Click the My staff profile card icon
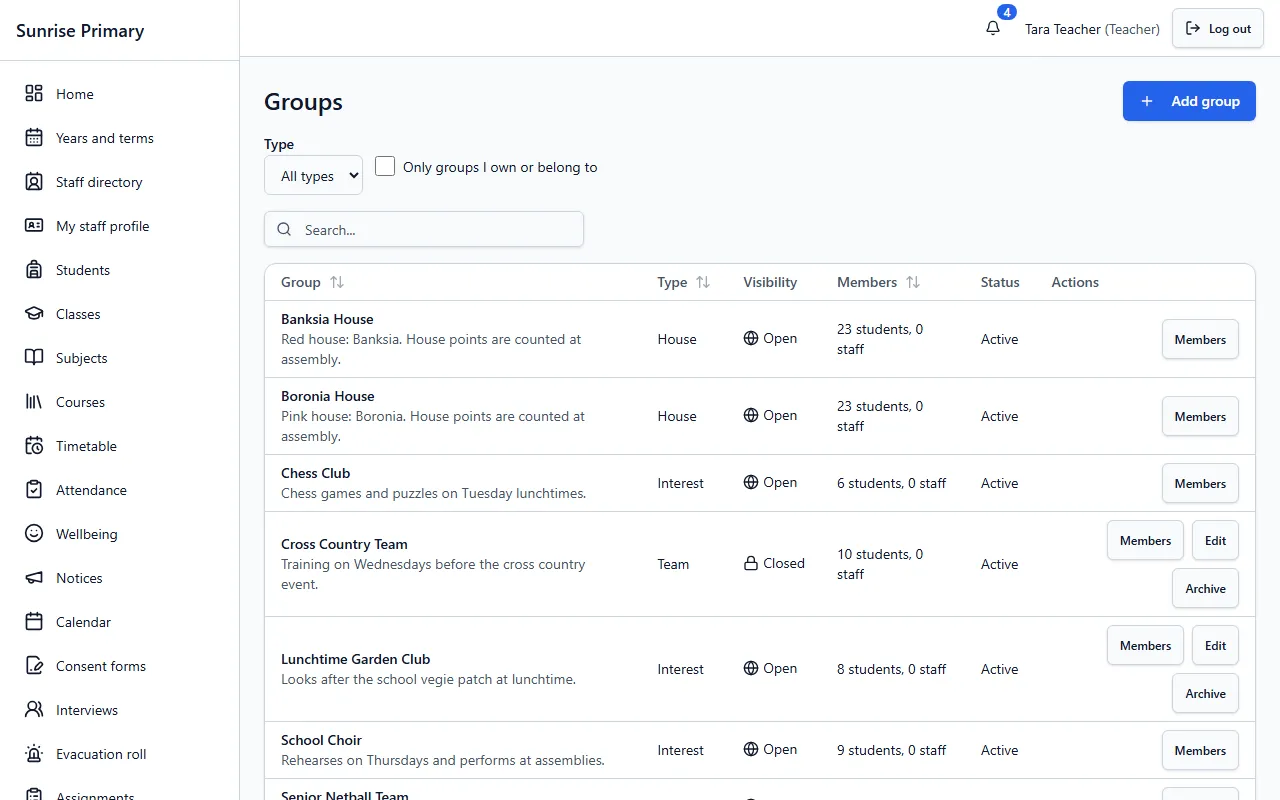The image size is (1280, 800). (x=34, y=226)
